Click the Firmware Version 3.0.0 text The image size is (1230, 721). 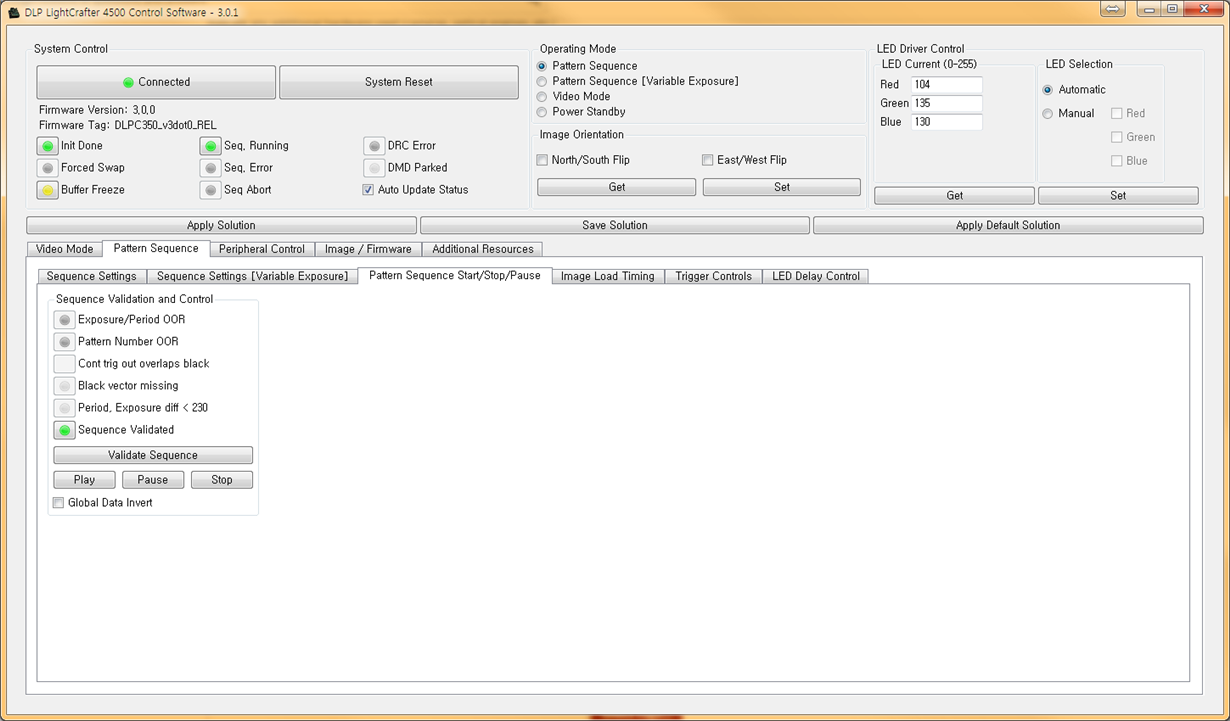(x=97, y=110)
